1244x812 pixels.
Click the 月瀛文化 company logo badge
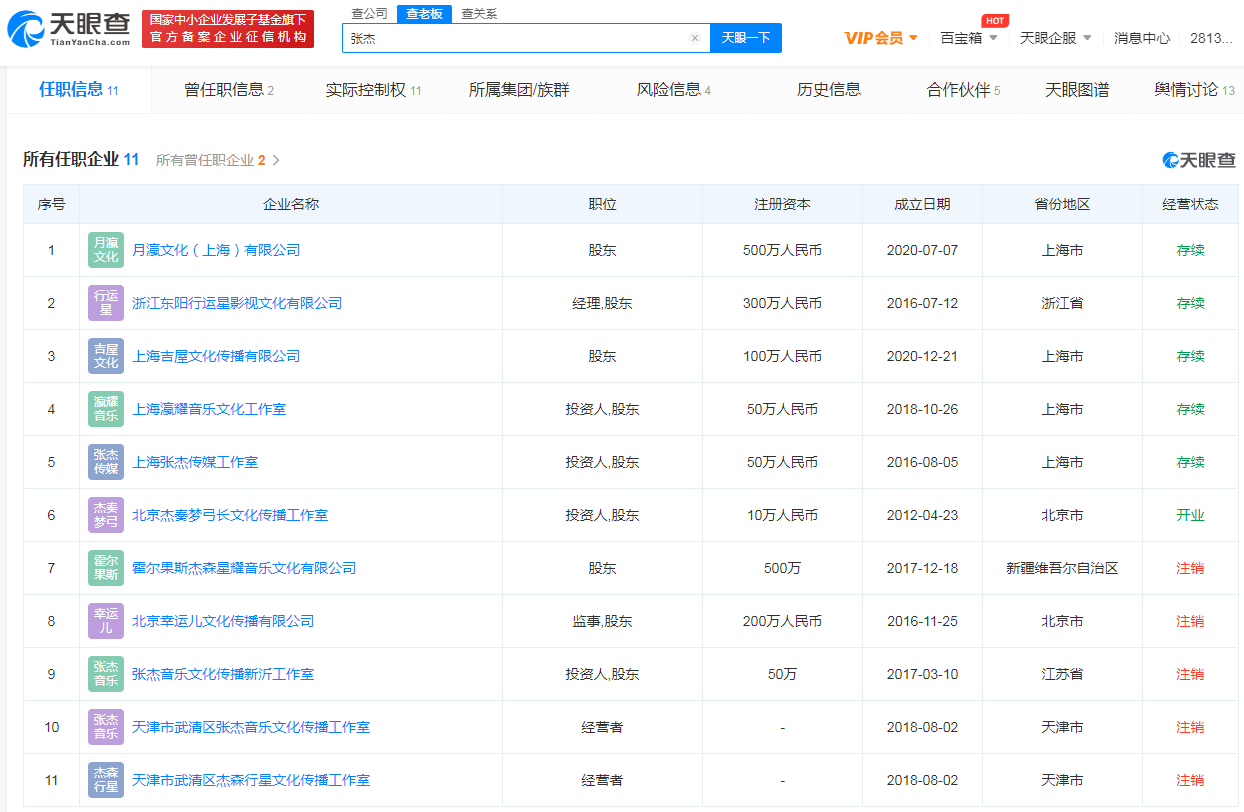[x=106, y=250]
